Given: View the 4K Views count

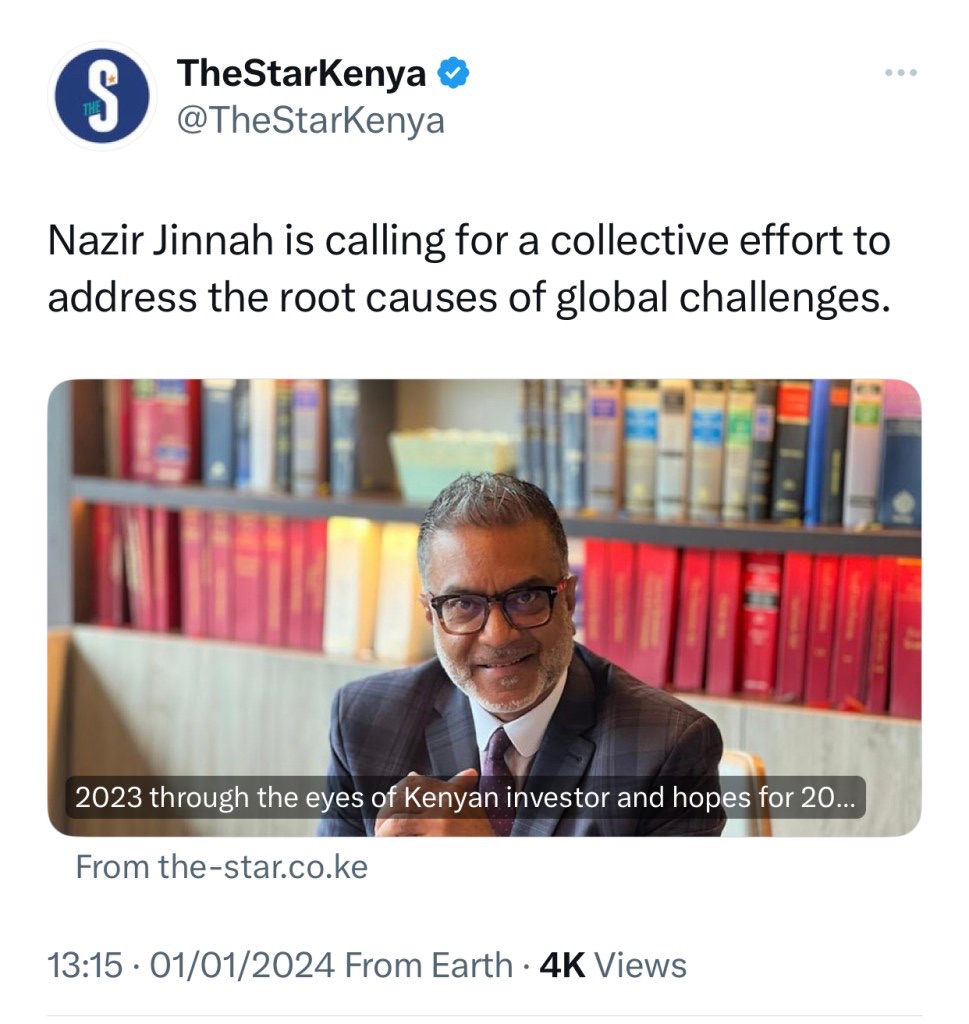Looking at the screenshot, I should (x=612, y=966).
